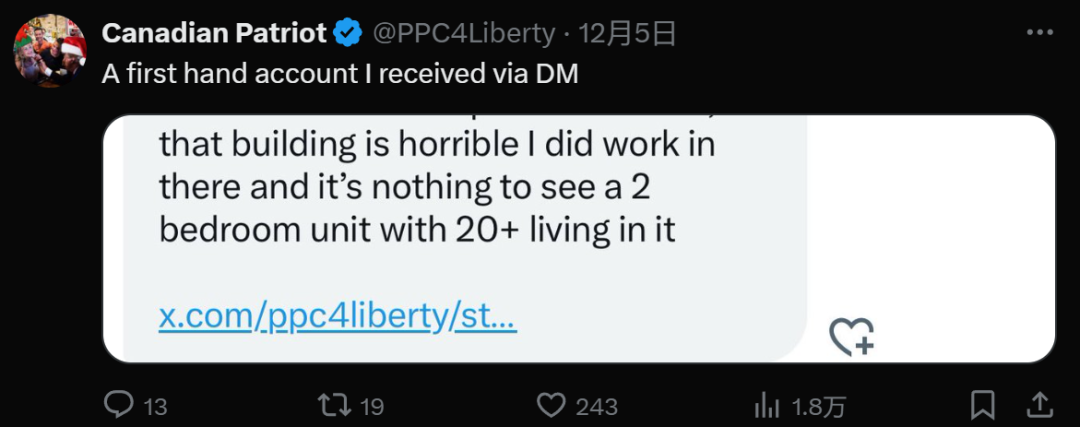The width and height of the screenshot is (1080, 427).
Task: Like the post with the heart icon
Action: pyautogui.click(x=550, y=405)
